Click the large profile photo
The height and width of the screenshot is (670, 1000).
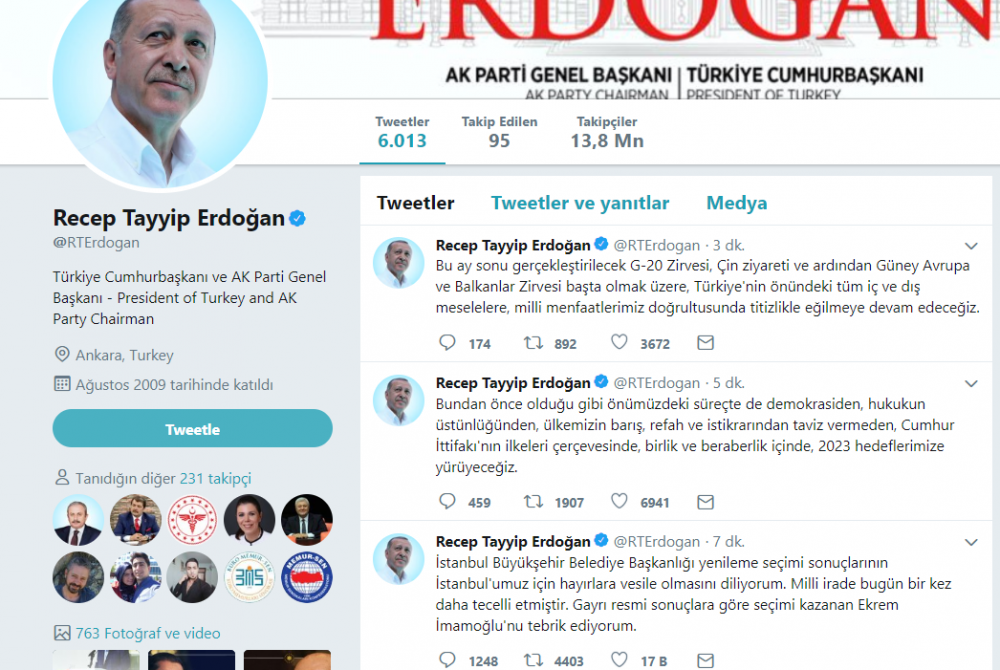(x=160, y=83)
